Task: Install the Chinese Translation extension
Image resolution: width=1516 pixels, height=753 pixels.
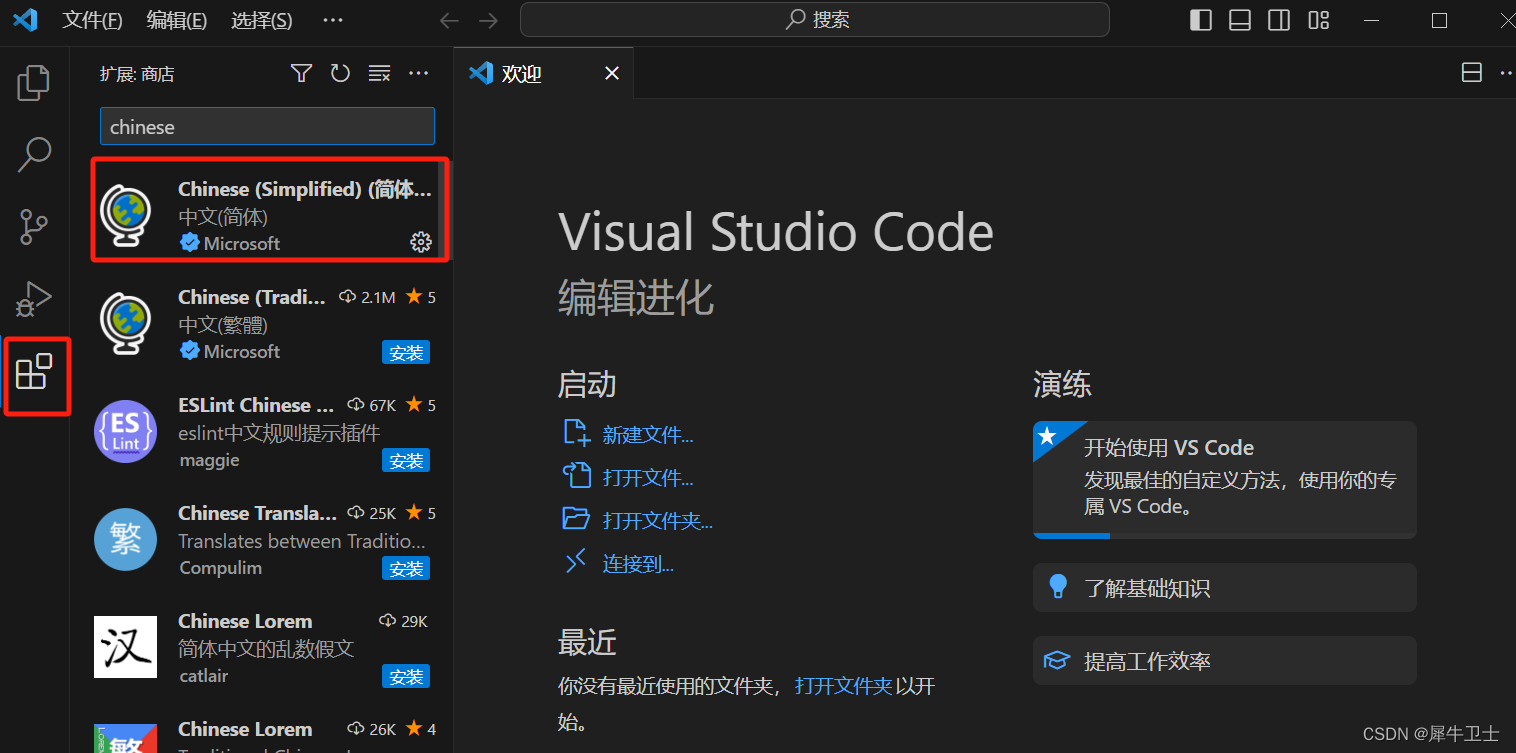Action: coord(406,569)
